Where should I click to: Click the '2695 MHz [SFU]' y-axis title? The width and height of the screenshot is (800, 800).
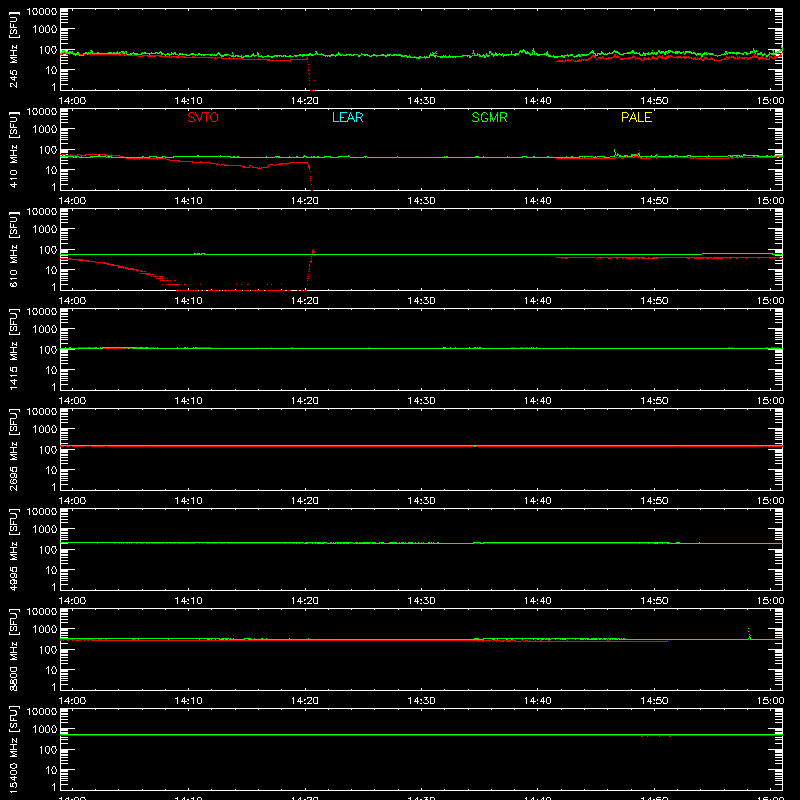(13, 449)
